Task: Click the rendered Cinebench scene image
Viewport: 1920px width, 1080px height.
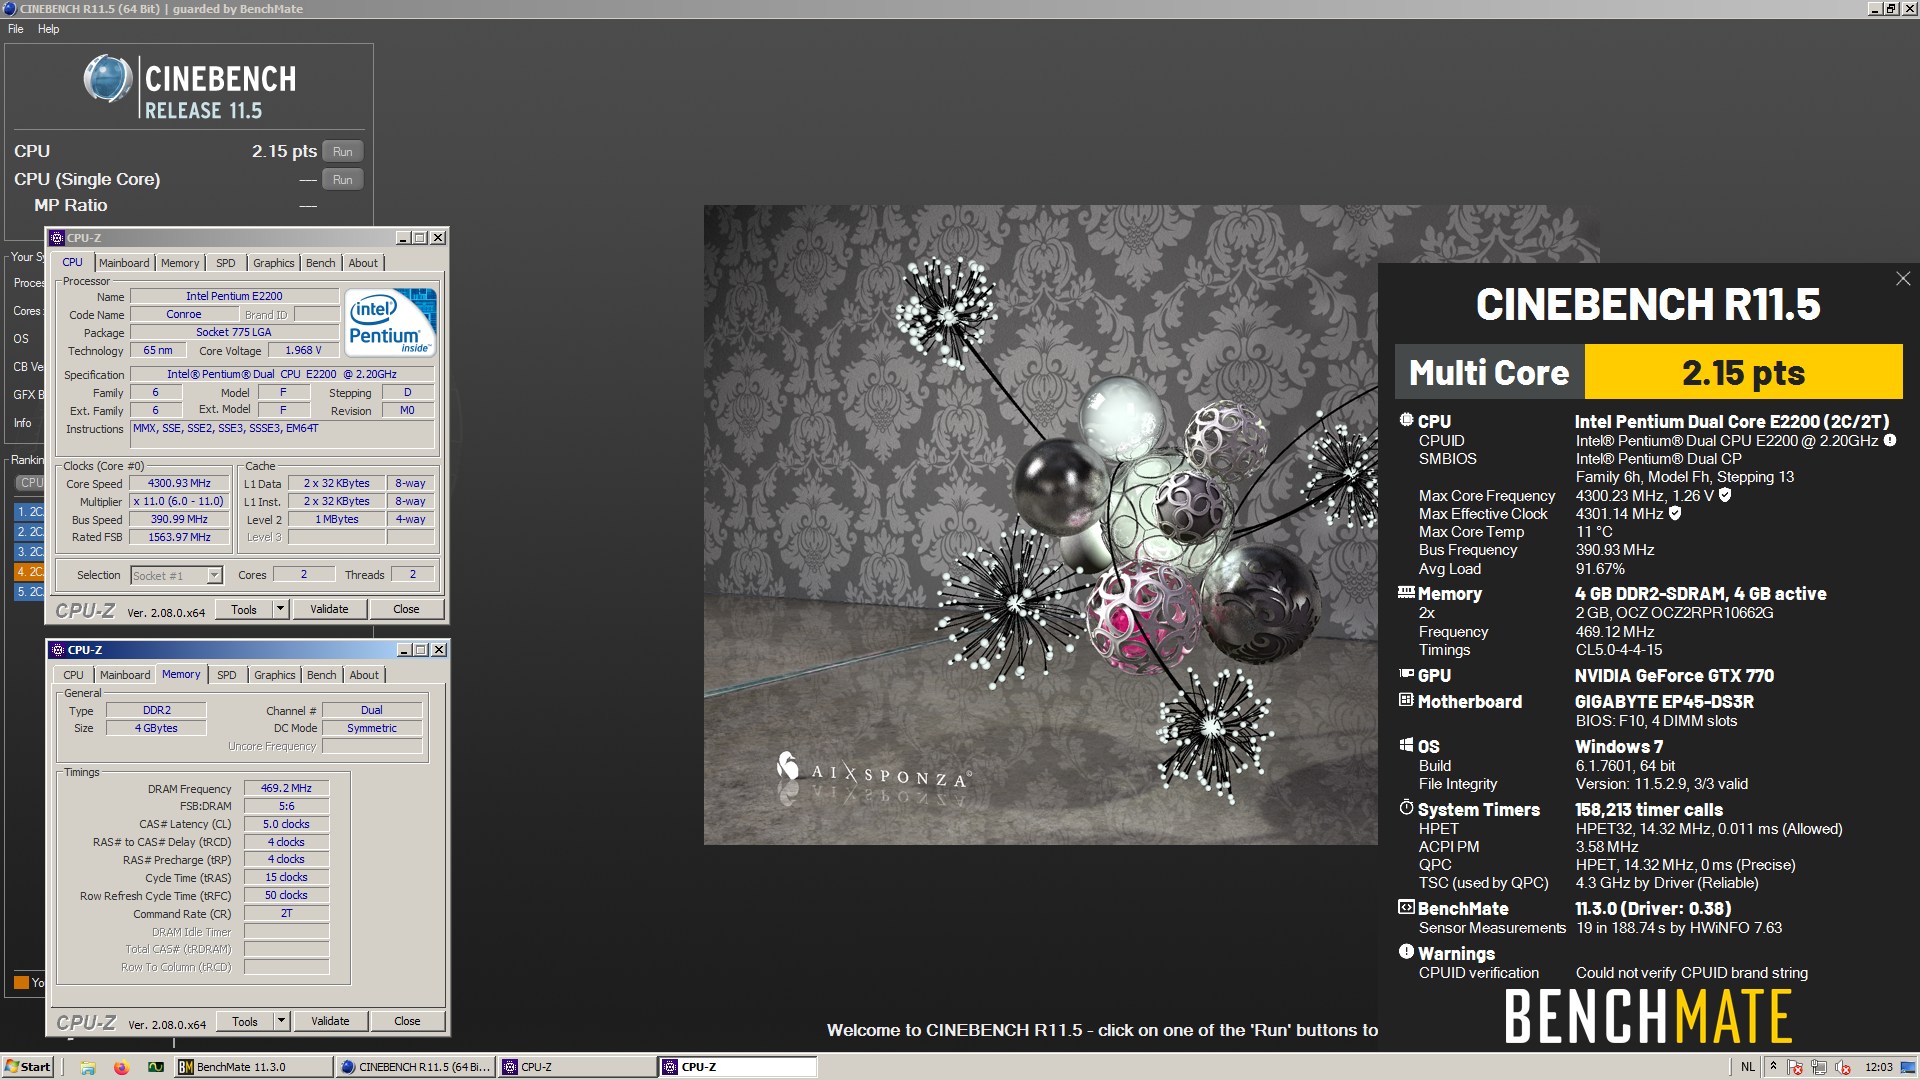Action: pos(1040,525)
